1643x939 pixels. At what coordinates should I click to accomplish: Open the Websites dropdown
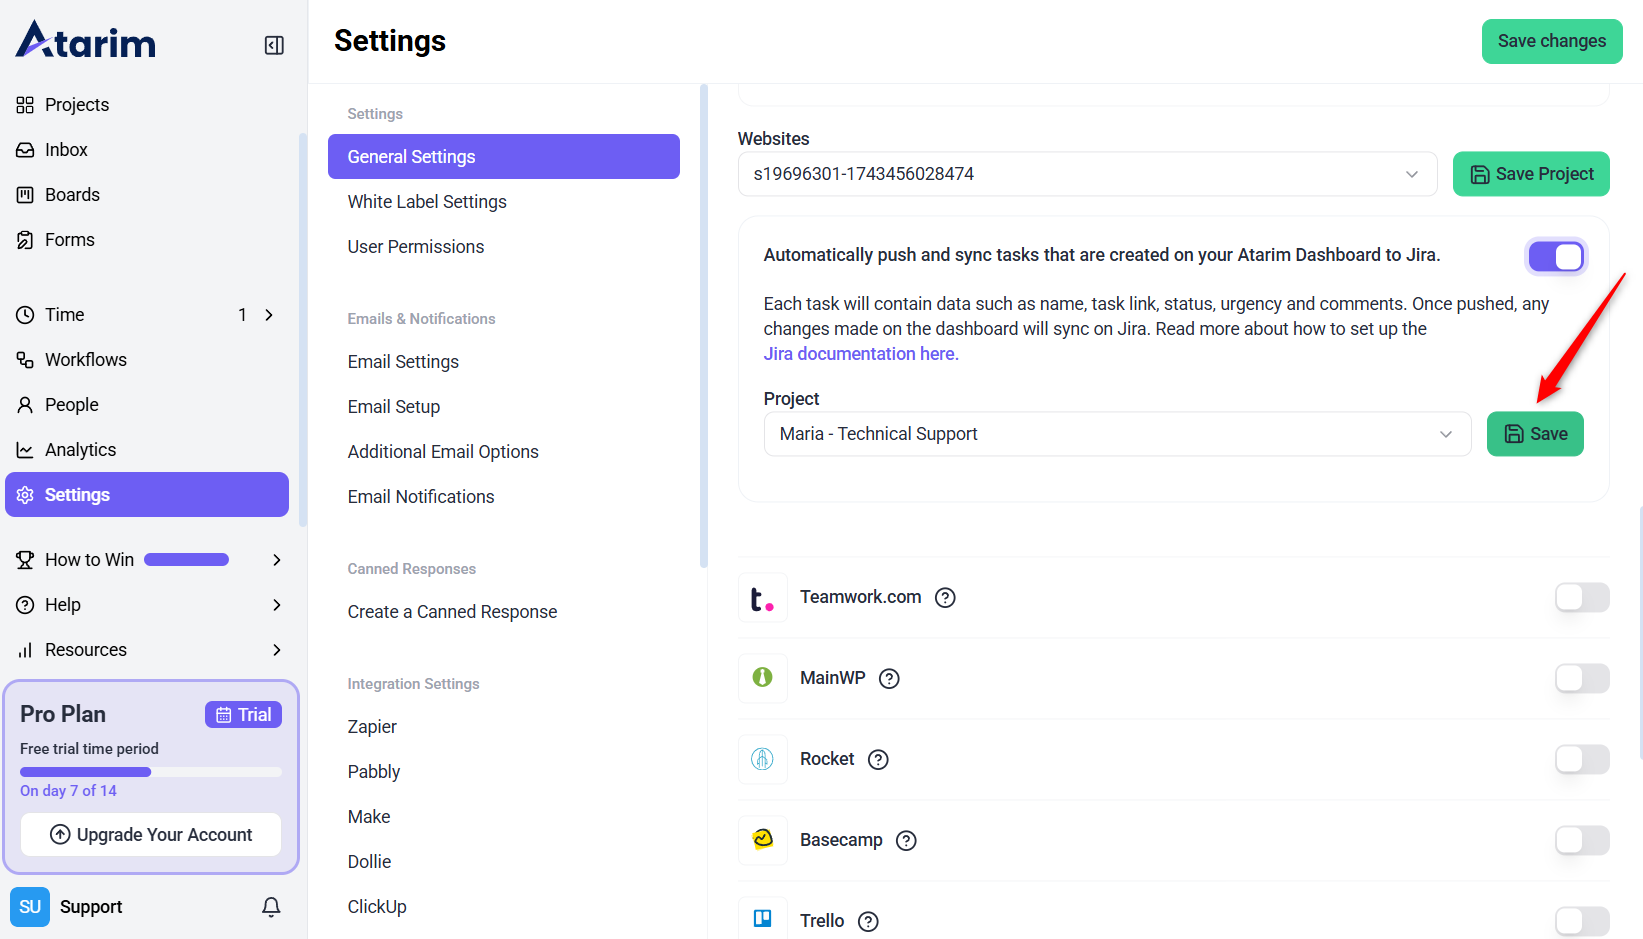coord(1087,174)
